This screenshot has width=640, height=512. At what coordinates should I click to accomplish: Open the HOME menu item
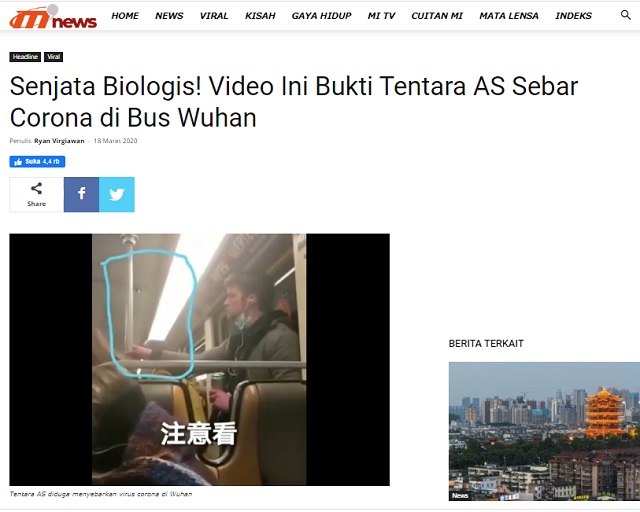[125, 16]
